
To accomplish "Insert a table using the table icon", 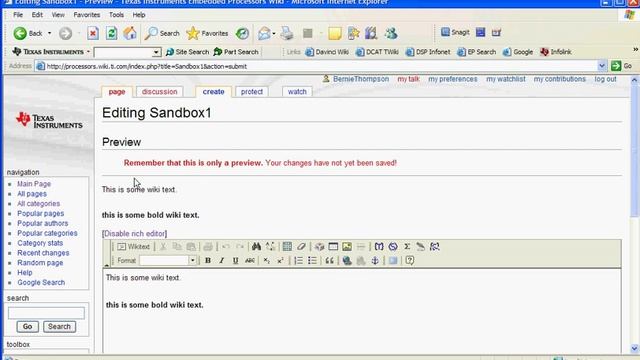I will tap(287, 247).
